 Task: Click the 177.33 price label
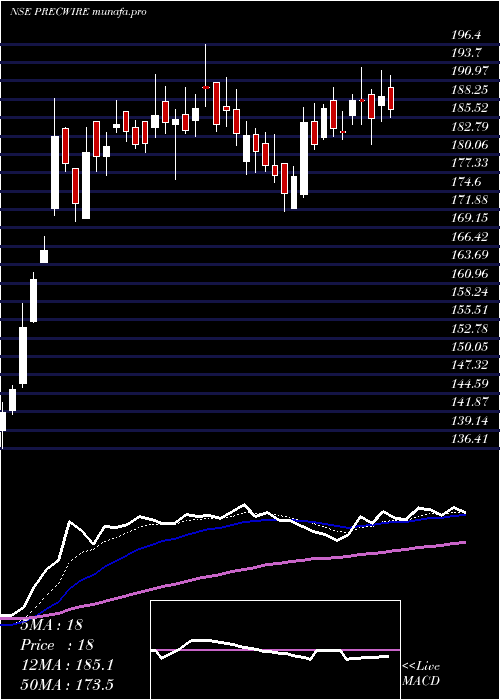(x=468, y=163)
